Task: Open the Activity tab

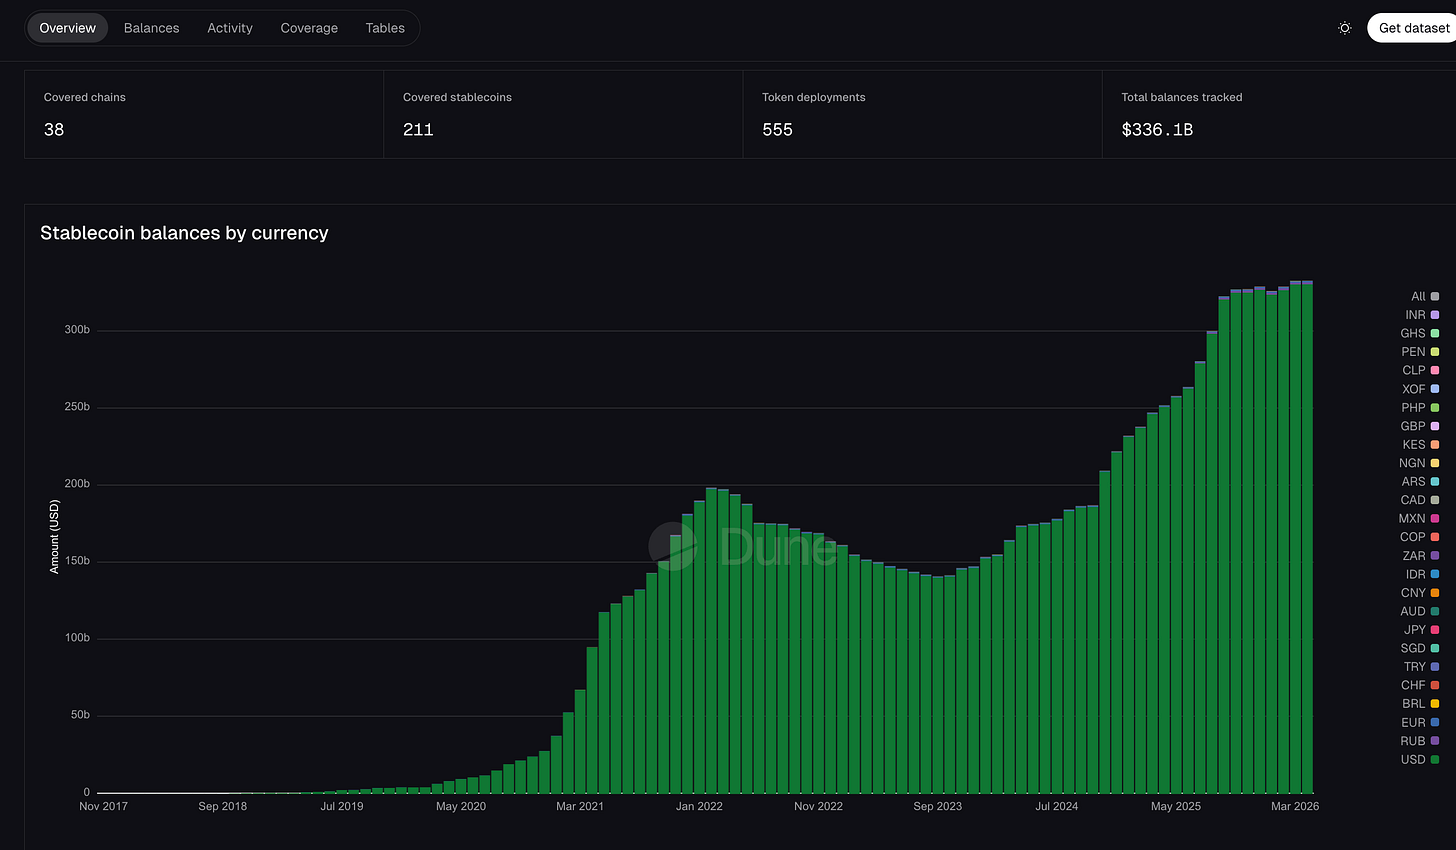Action: pos(230,28)
